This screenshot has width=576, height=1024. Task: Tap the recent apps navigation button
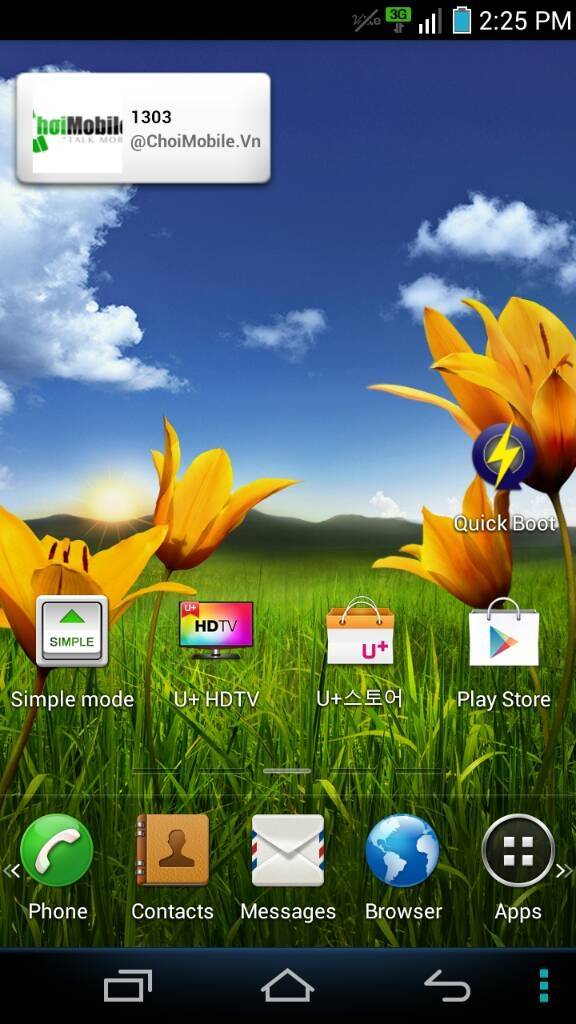coord(128,985)
